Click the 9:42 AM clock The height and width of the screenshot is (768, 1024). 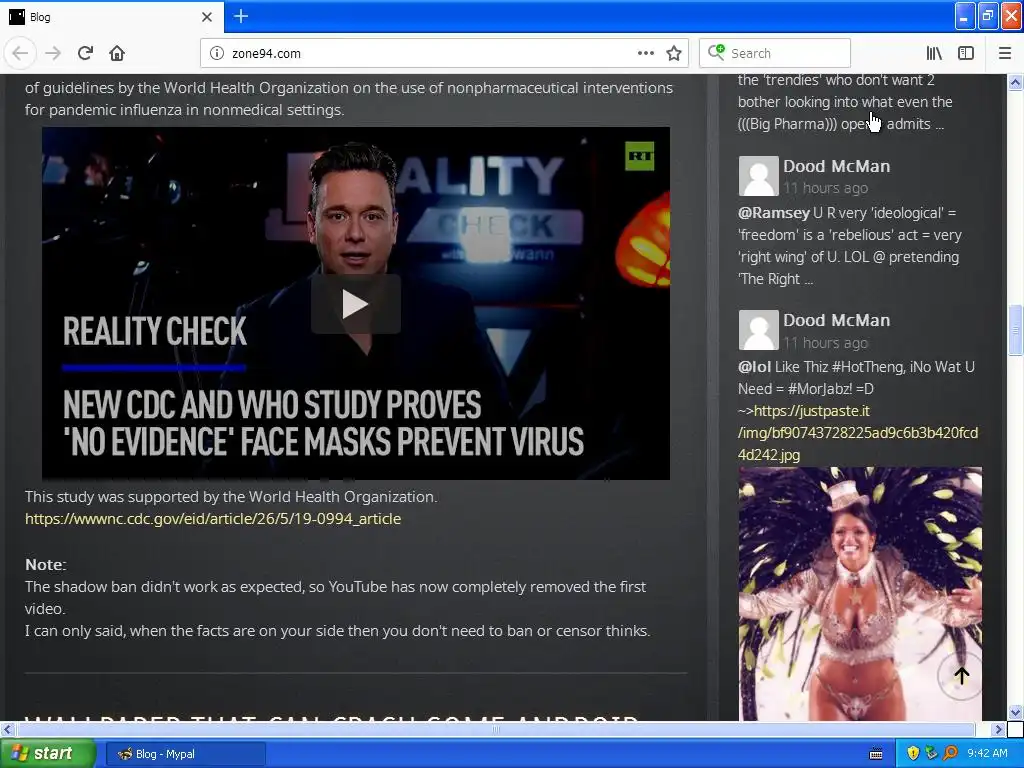click(987, 754)
